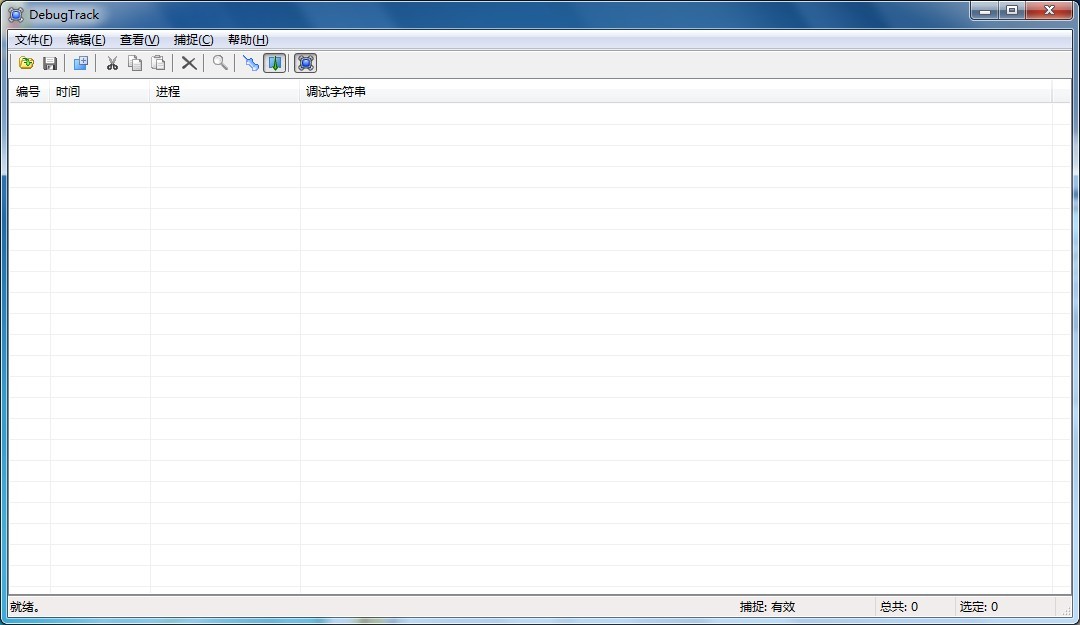The image size is (1080, 625).
Task: Open the 文件(F) menu
Action: pyautogui.click(x=33, y=40)
